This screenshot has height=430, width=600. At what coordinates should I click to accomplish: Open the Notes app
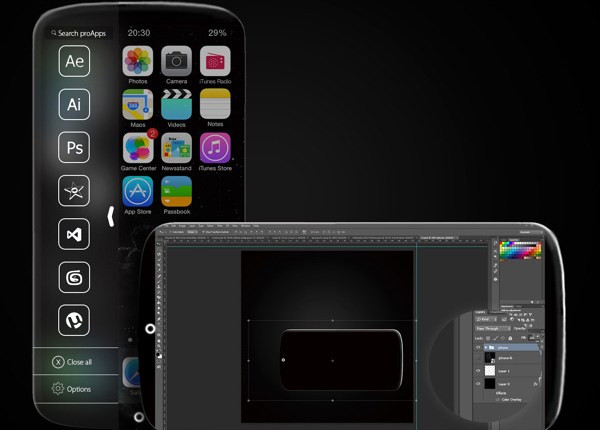click(x=215, y=104)
